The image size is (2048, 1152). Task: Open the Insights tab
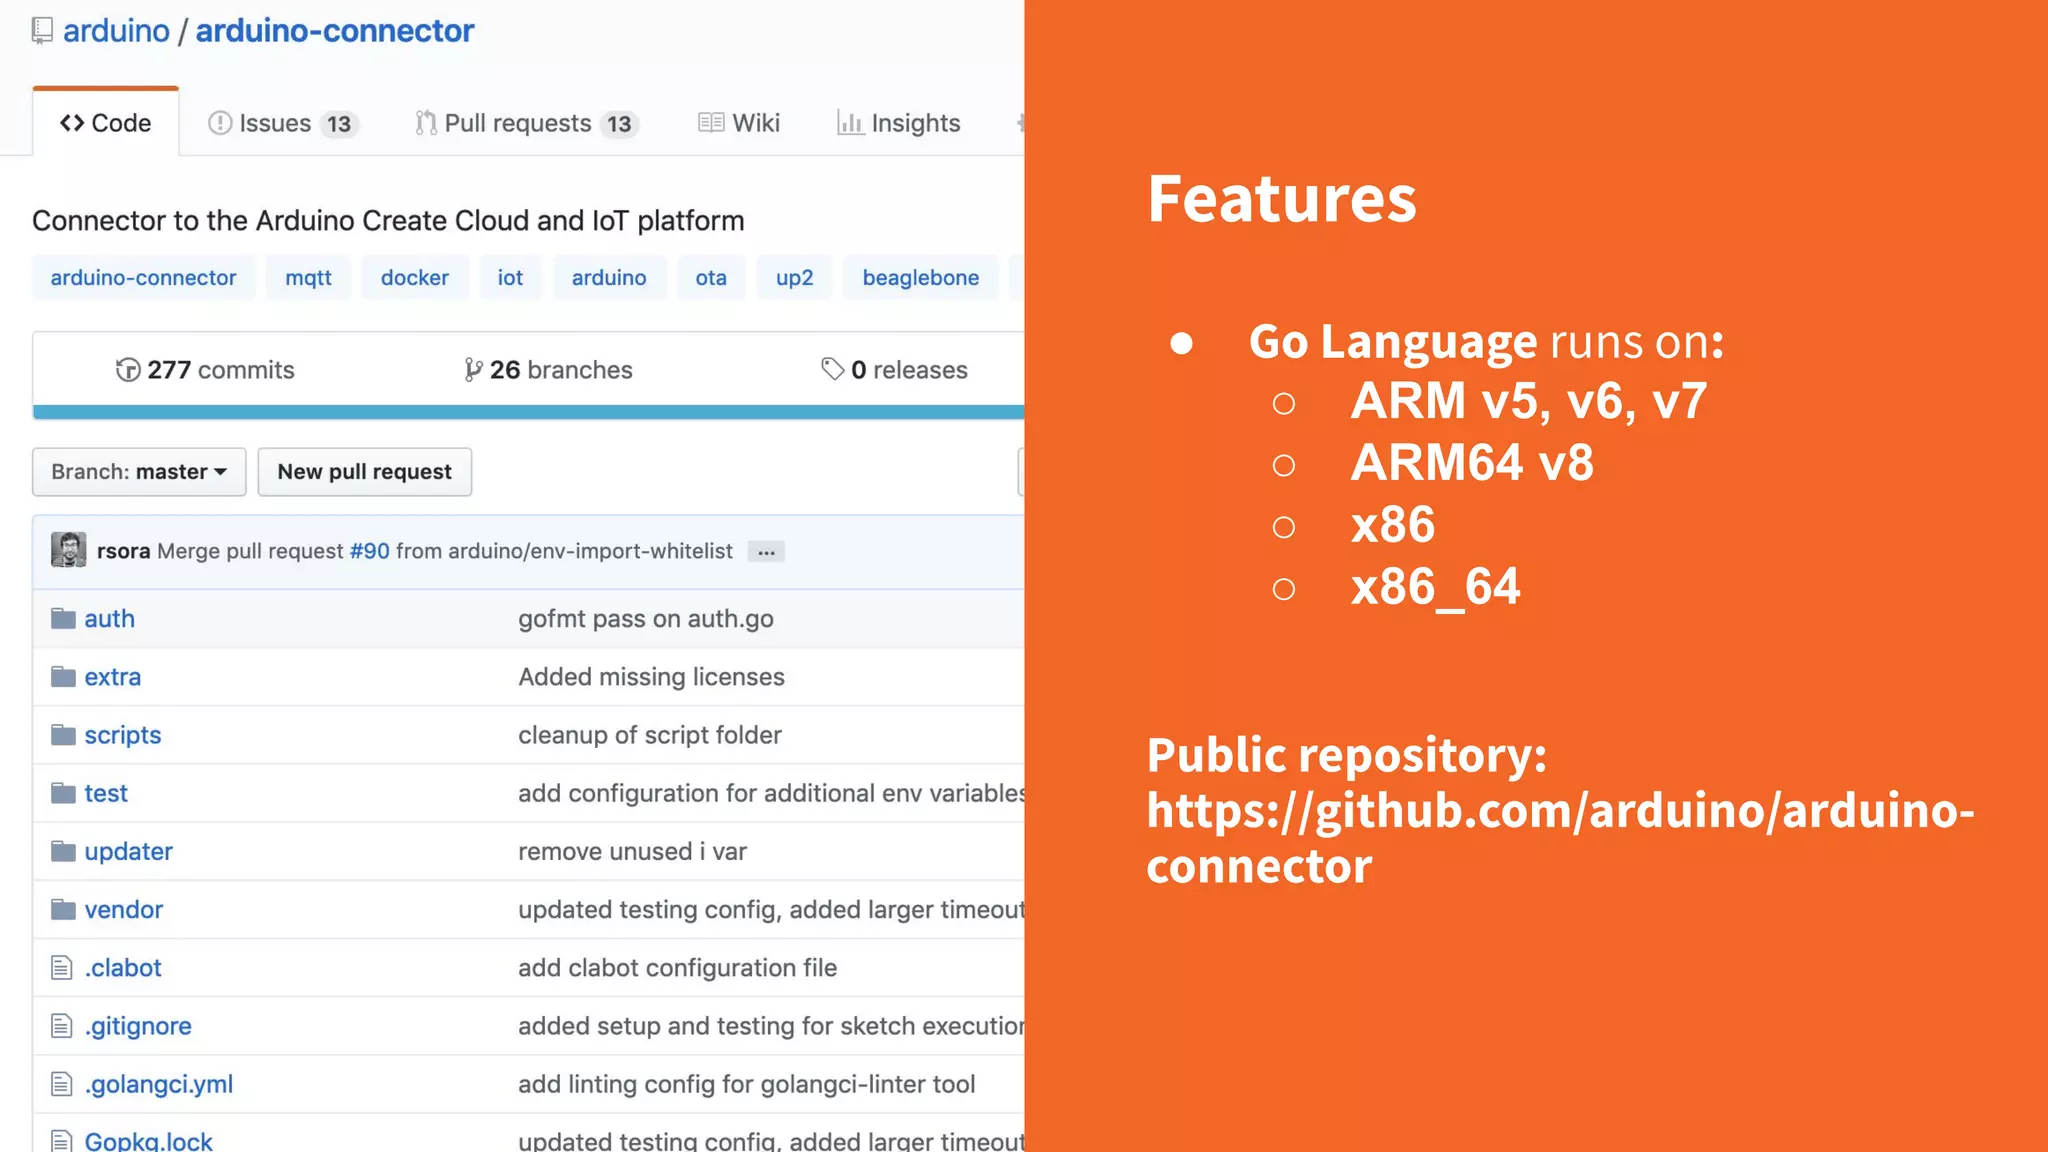(898, 123)
